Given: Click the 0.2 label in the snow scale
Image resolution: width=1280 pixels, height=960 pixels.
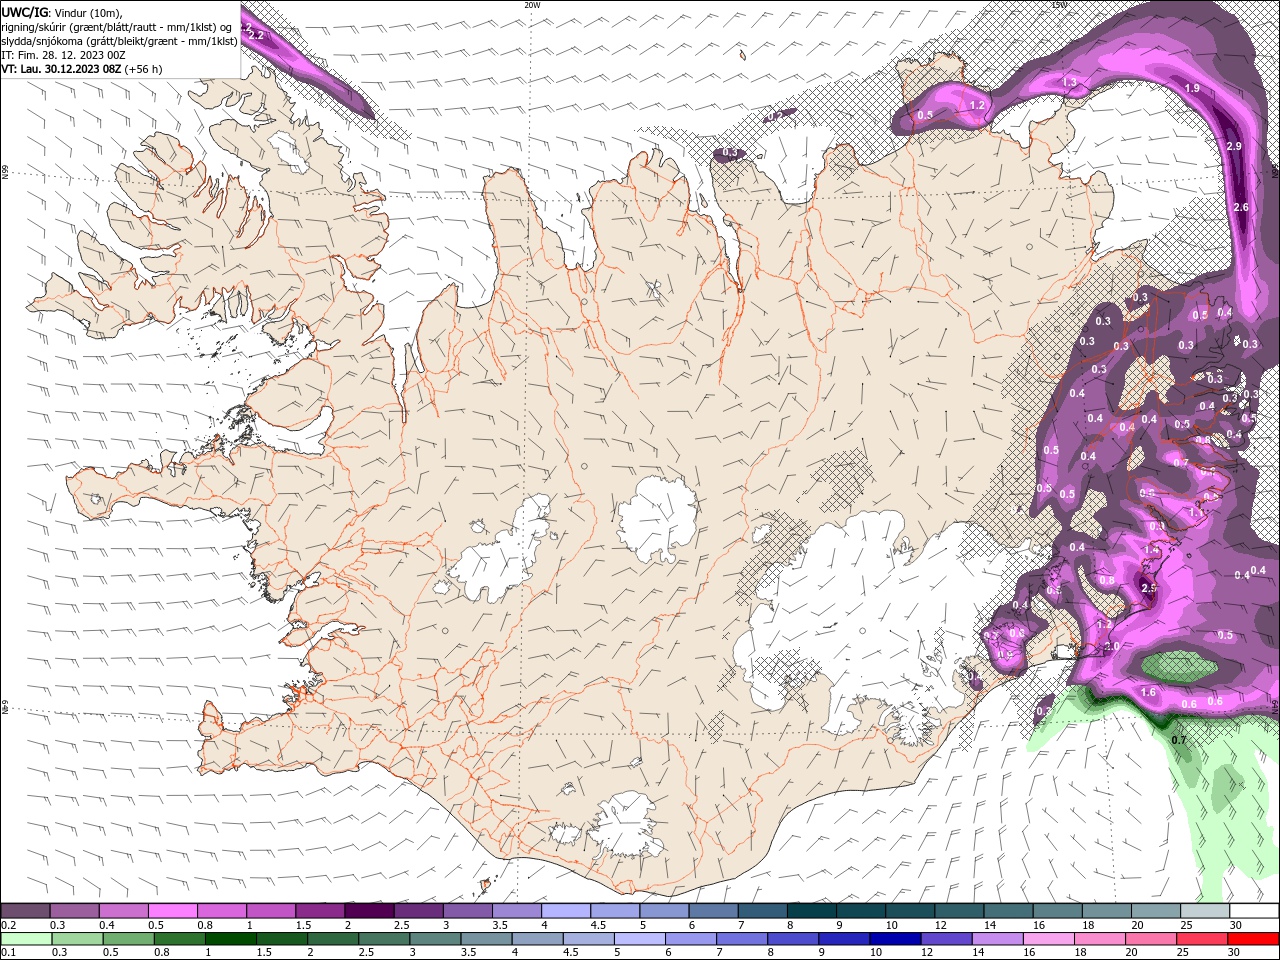Looking at the screenshot, I should tap(9, 926).
